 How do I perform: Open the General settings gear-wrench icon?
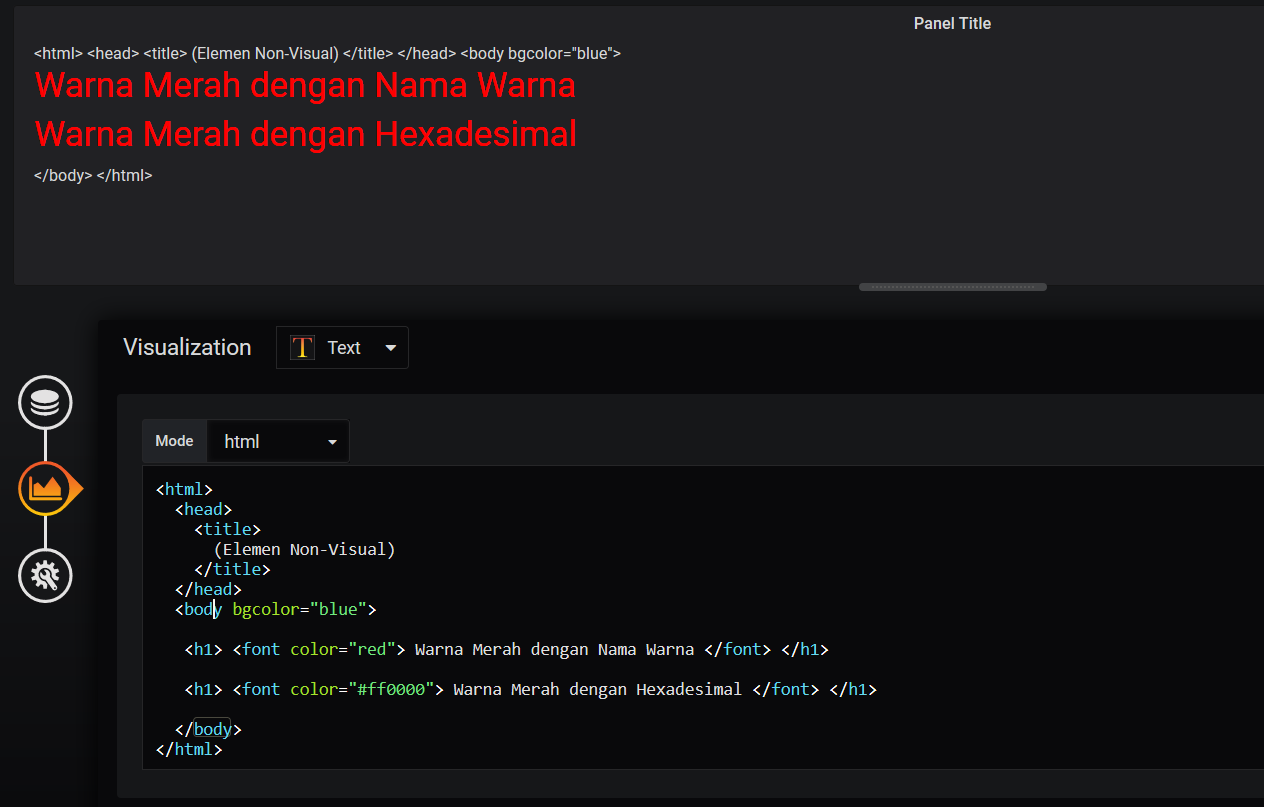click(45, 576)
